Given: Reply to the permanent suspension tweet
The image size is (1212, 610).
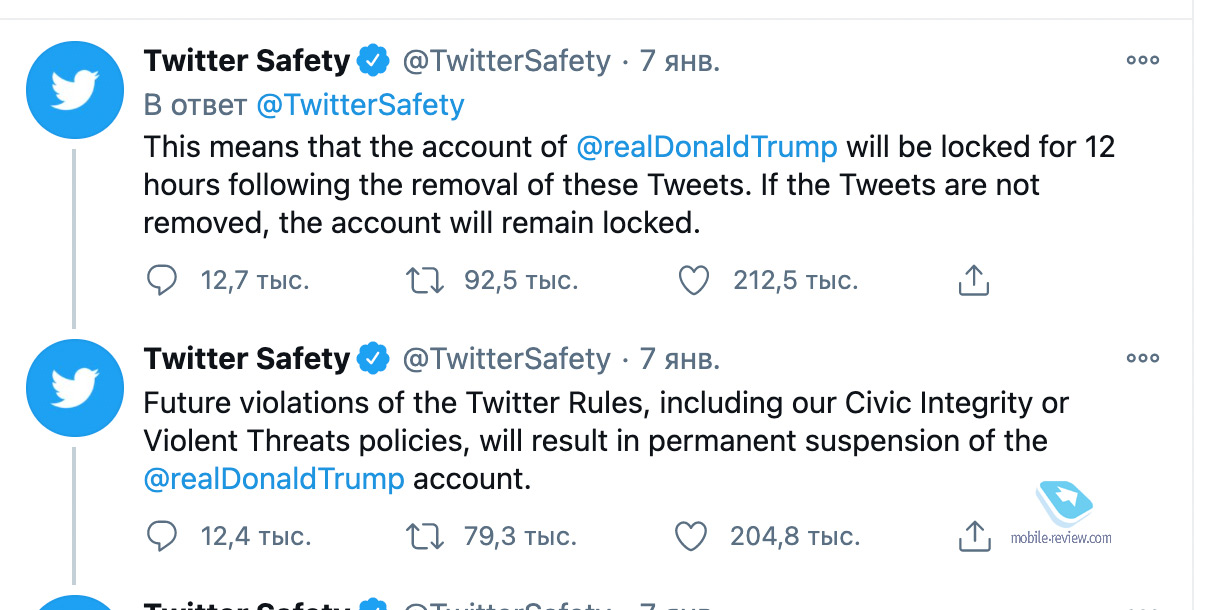Looking at the screenshot, I should click(x=161, y=537).
